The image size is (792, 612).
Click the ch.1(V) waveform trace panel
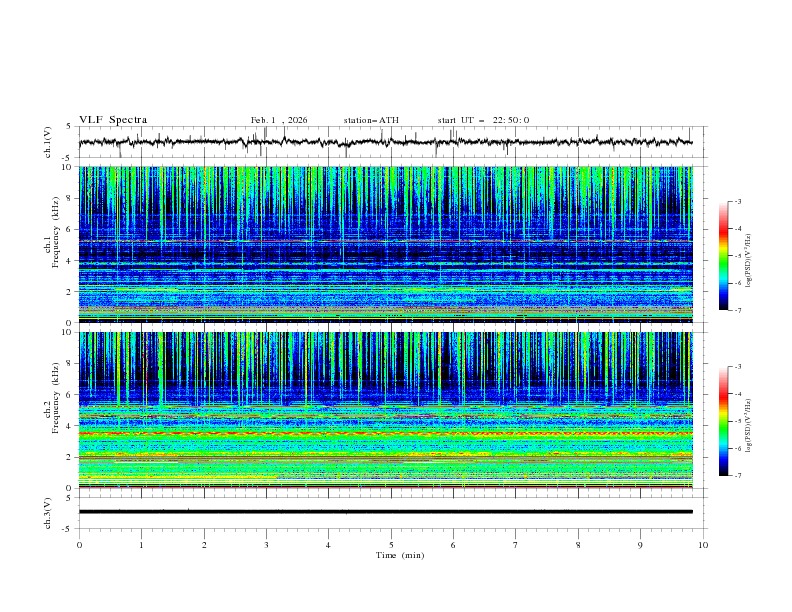392,142
